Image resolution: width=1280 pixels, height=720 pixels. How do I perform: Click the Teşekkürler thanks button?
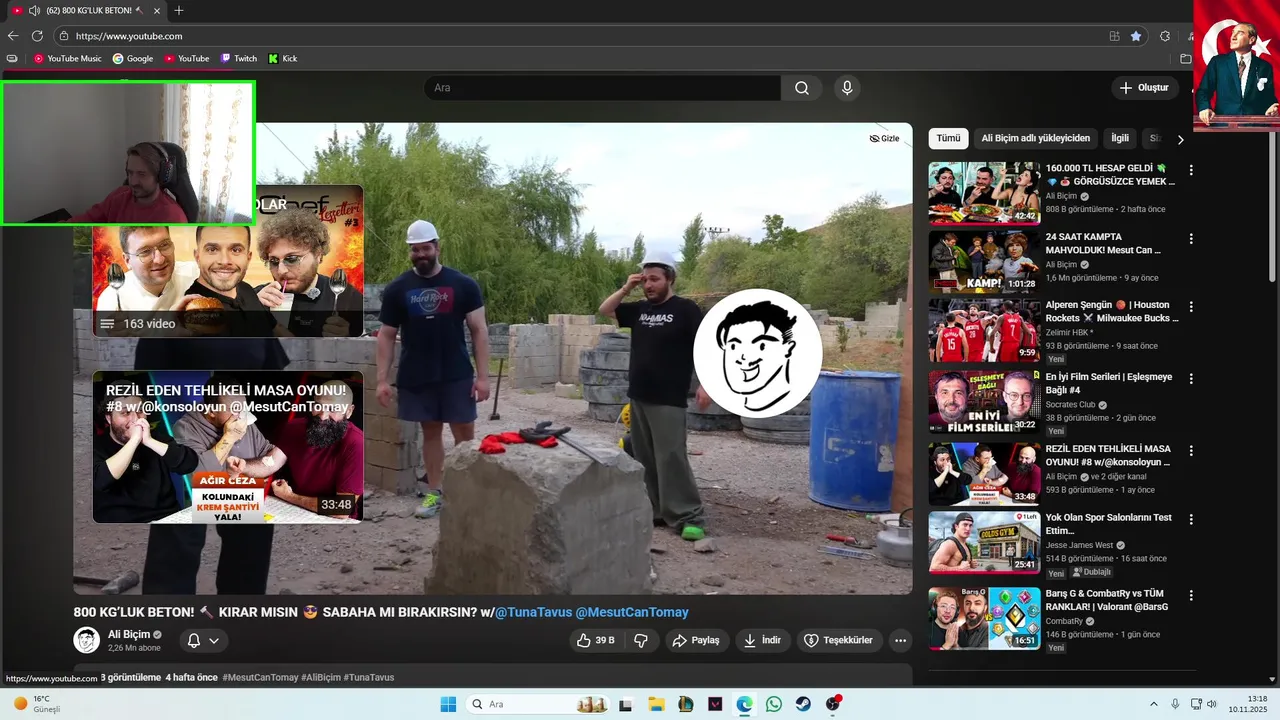tap(839, 640)
